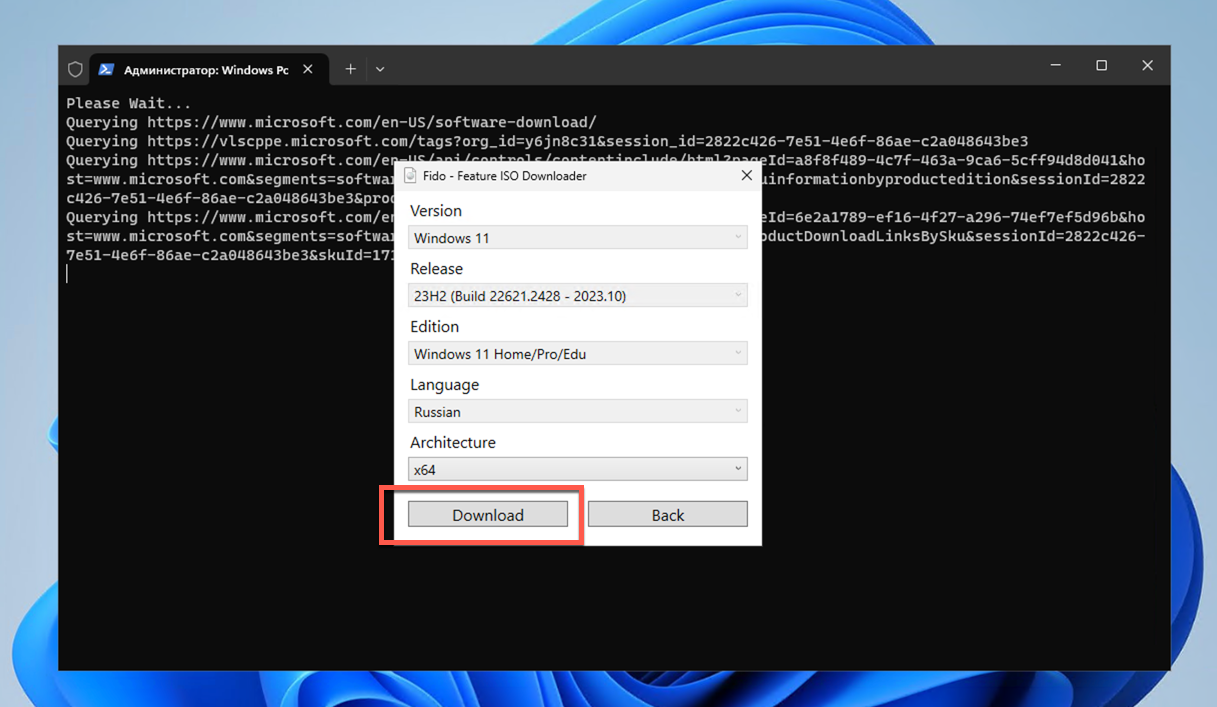The image size is (1217, 707).
Task: Close the PowerShell terminal tab
Action: (x=308, y=69)
